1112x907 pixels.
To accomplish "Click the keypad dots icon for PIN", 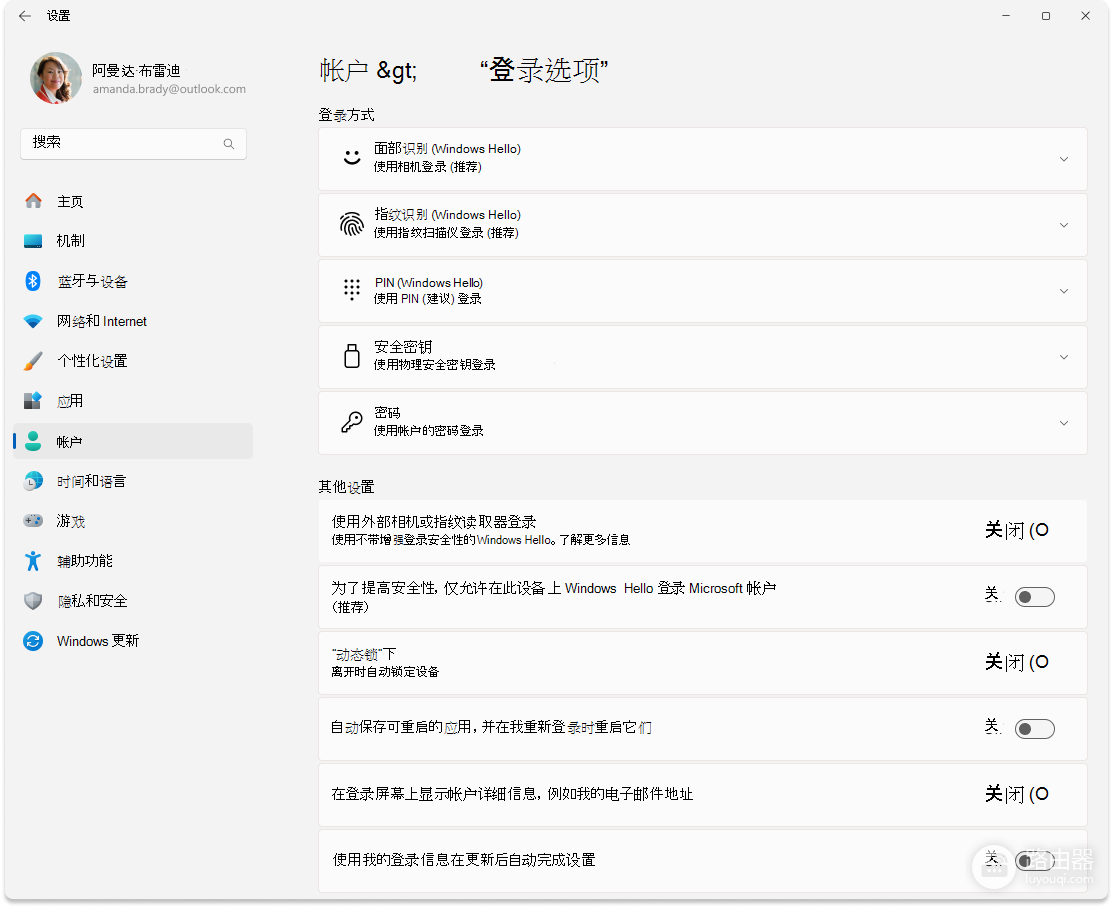I will pos(352,290).
